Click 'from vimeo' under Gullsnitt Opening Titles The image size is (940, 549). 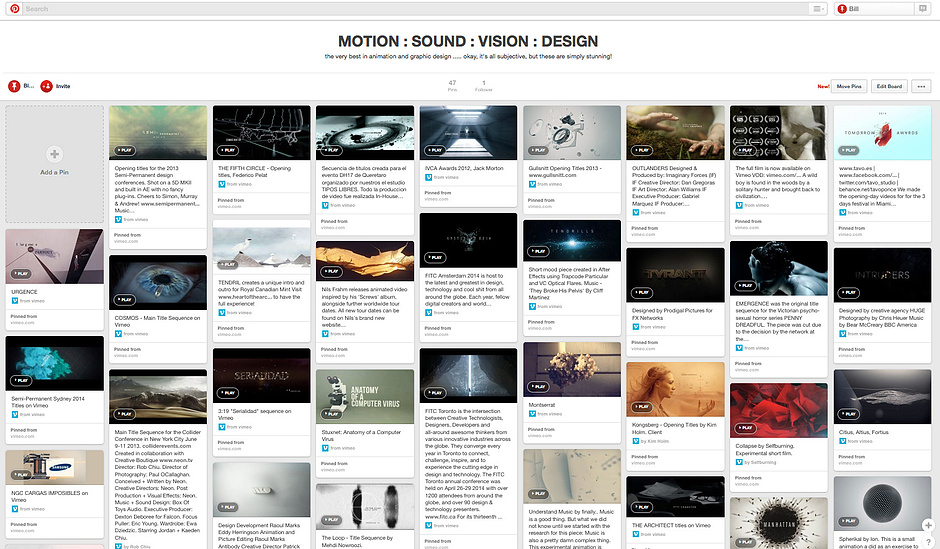tap(550, 184)
